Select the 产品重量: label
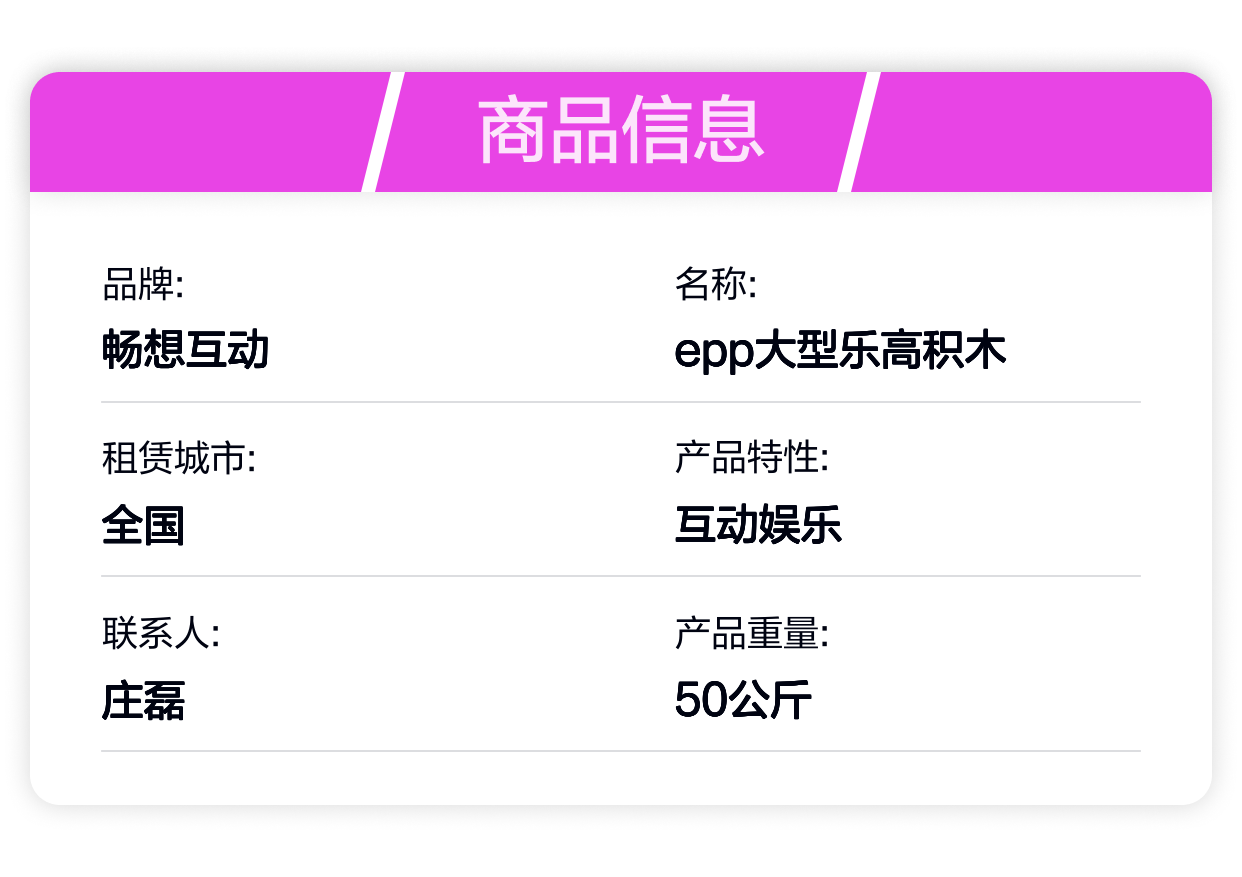The image size is (1242, 877). [752, 633]
